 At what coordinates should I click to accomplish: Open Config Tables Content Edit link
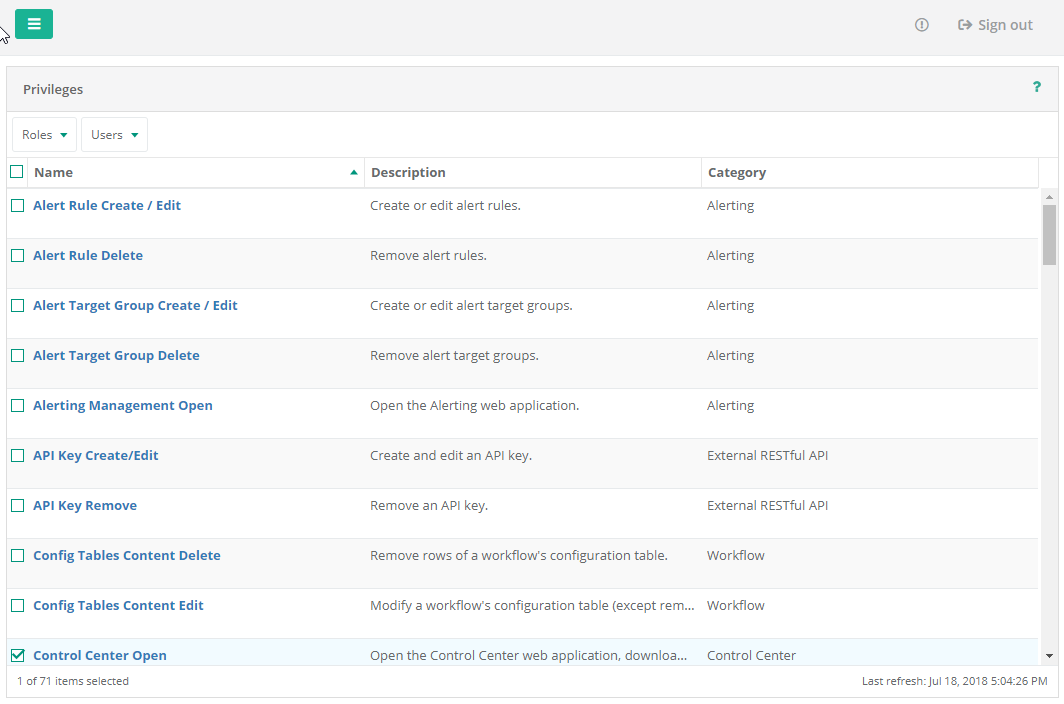tap(118, 605)
